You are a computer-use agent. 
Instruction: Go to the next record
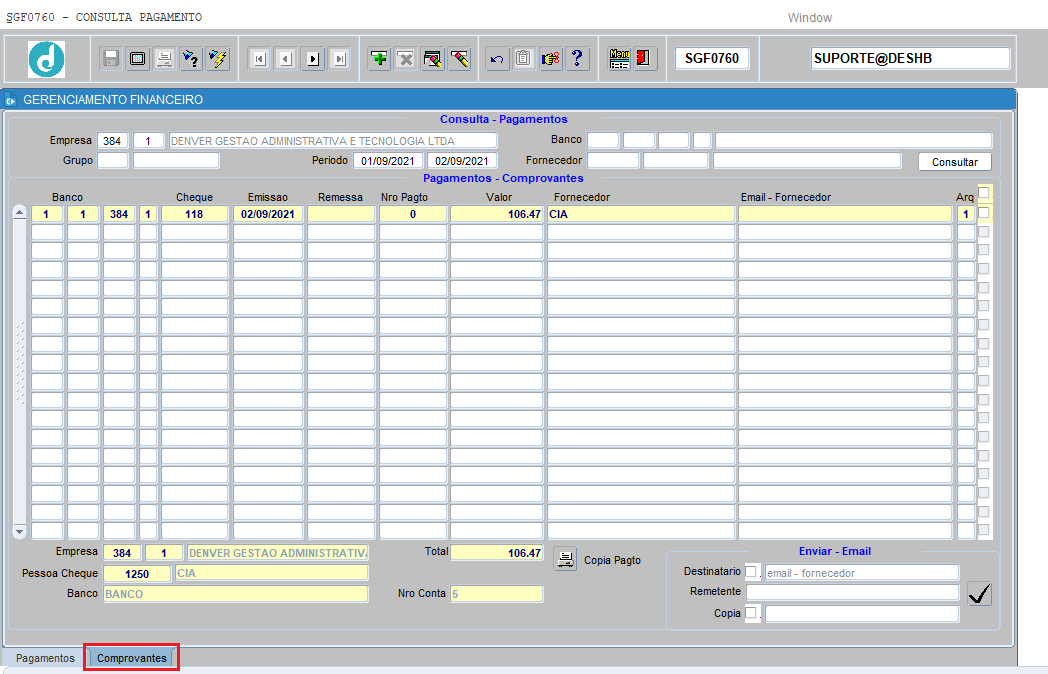tap(313, 59)
